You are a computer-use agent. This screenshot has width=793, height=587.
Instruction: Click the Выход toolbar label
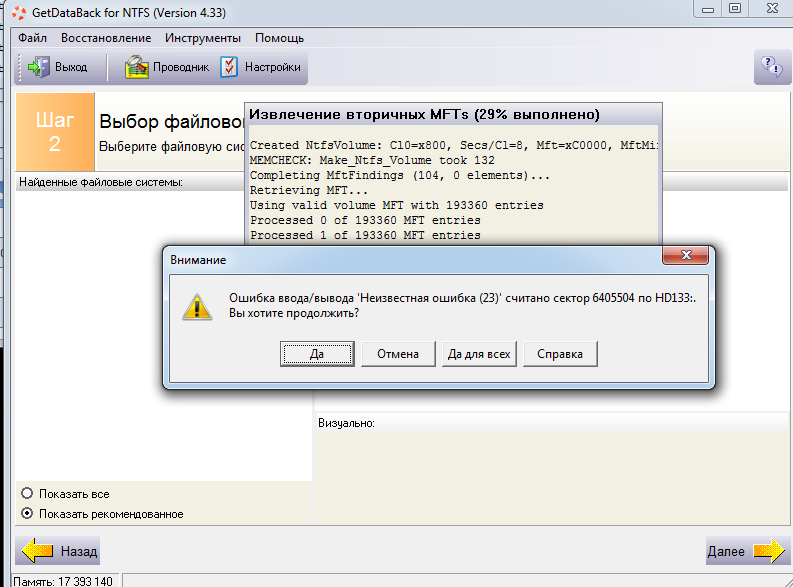click(x=71, y=67)
